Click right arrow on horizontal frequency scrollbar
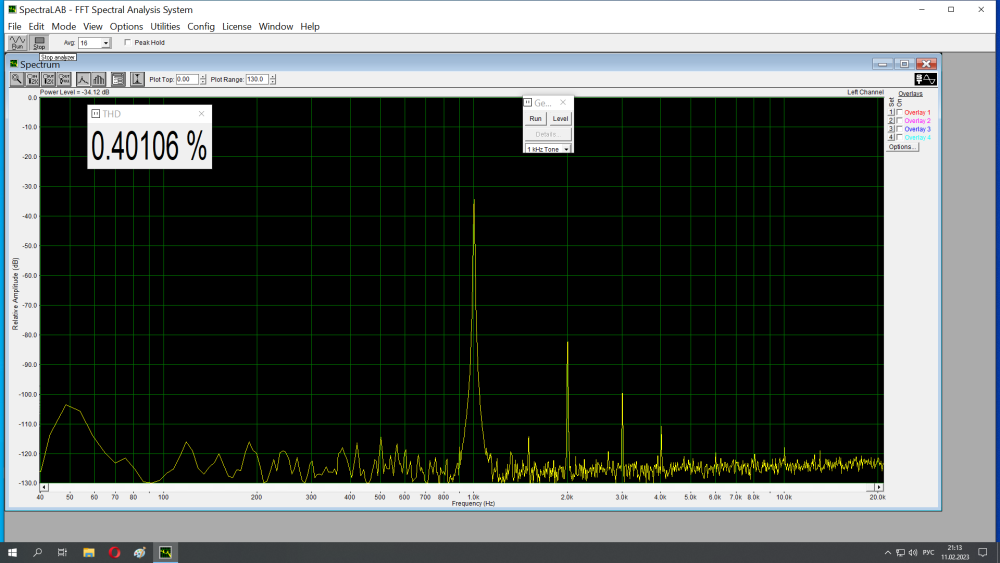 click(x=879, y=486)
